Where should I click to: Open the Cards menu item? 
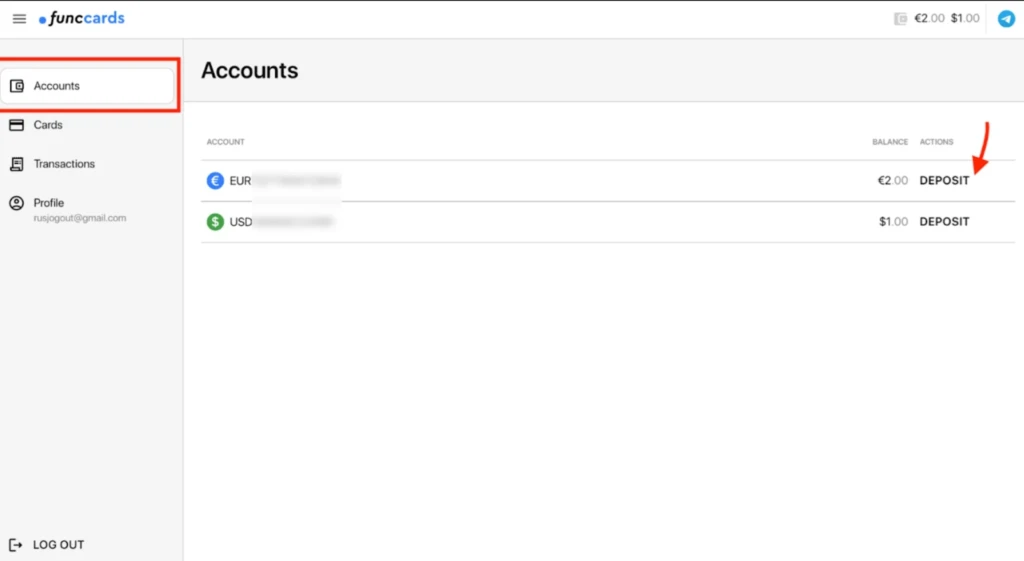[48, 125]
